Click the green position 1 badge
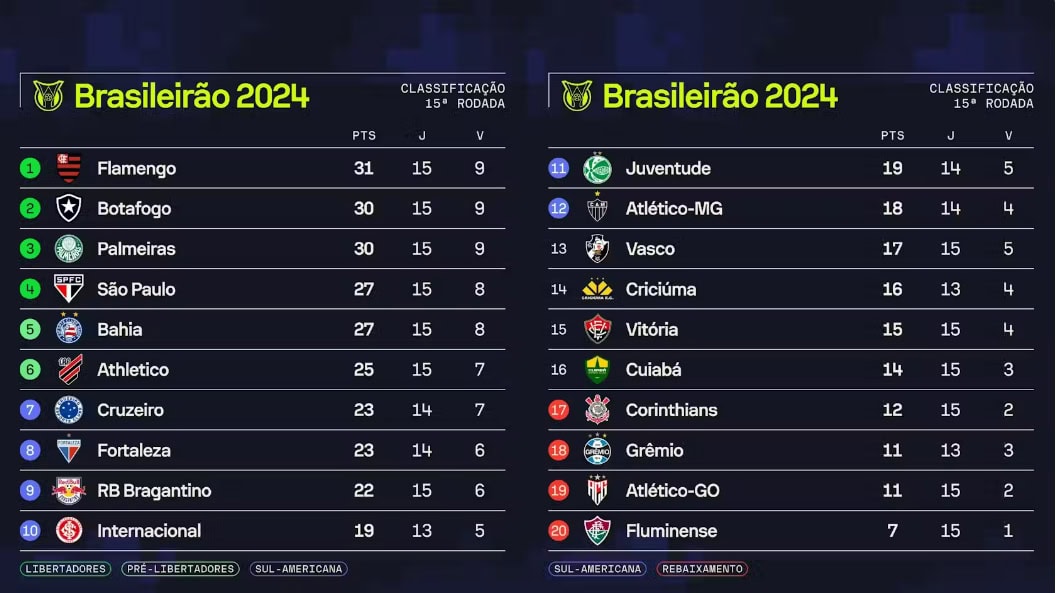The width and height of the screenshot is (1057, 593). tap(30, 168)
